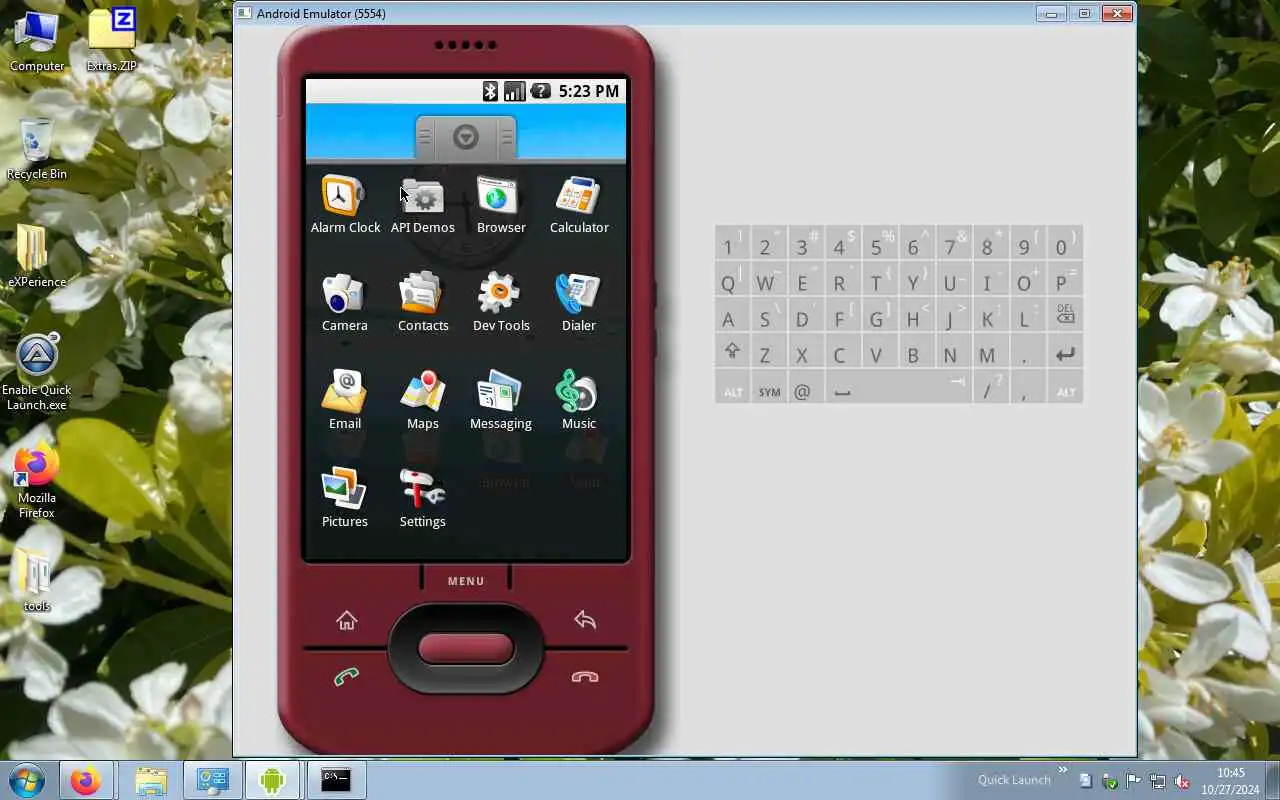This screenshot has width=1280, height=800.
Task: Open the Maps app
Action: tap(423, 401)
